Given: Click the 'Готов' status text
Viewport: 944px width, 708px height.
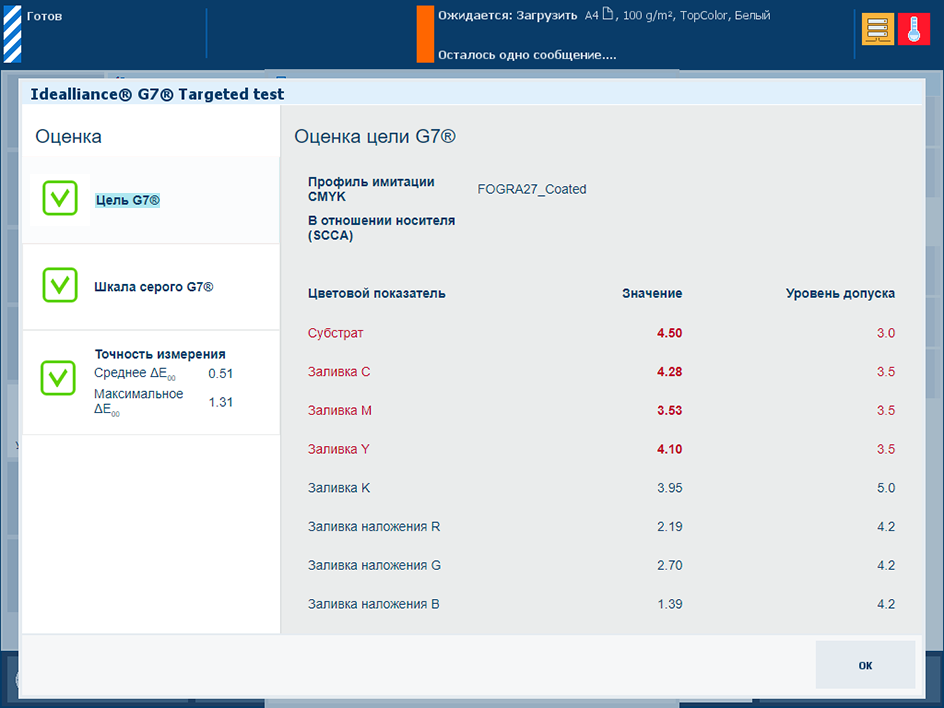Looking at the screenshot, I should pos(44,16).
